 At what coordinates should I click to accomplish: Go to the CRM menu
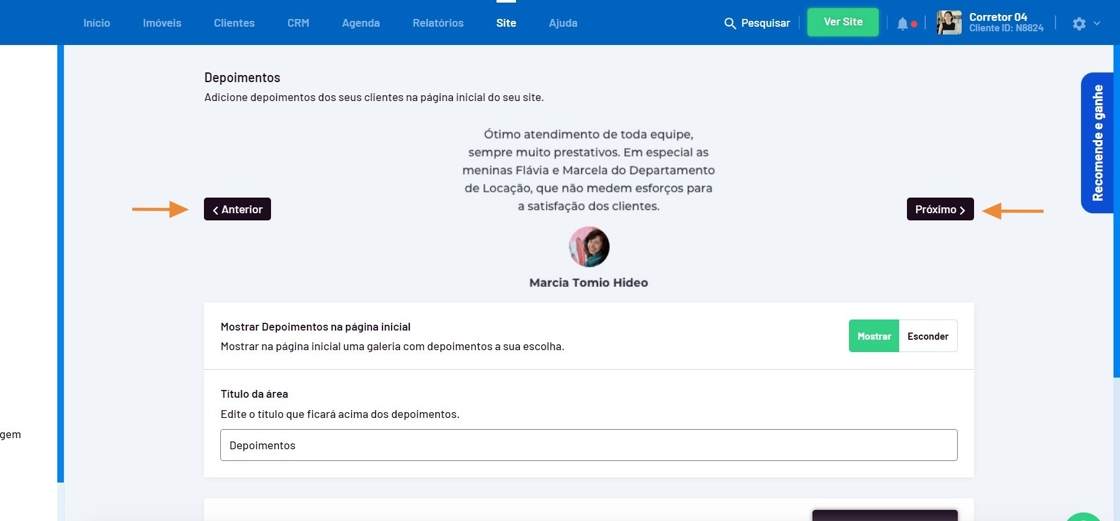[298, 23]
